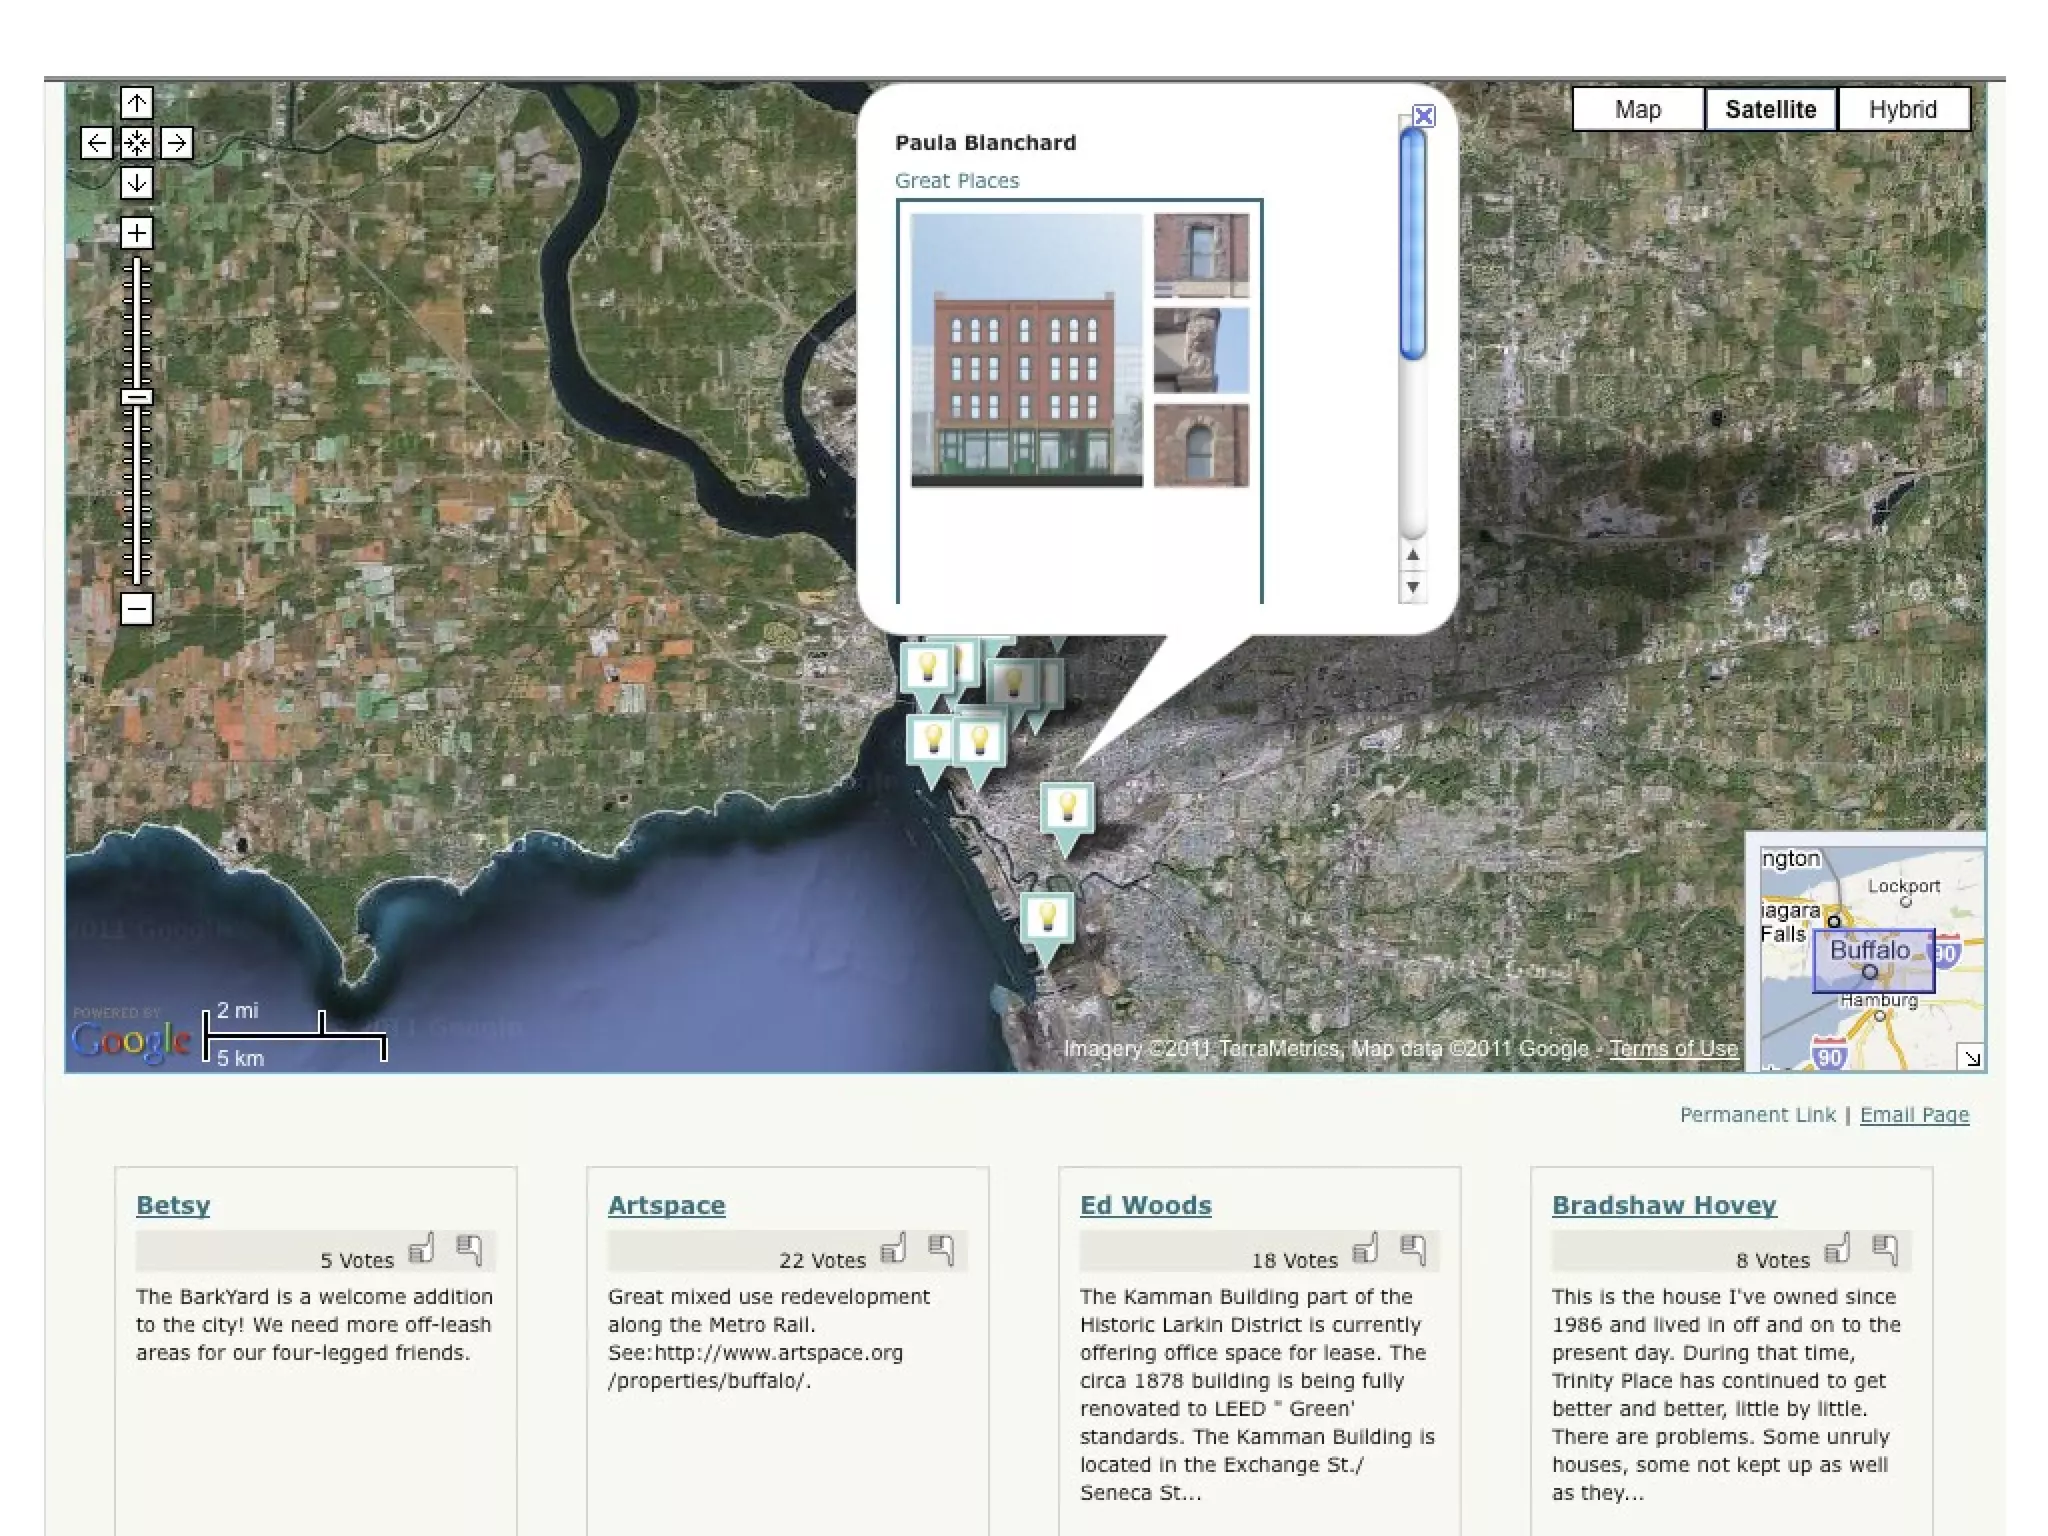This screenshot has width=2048, height=1536.
Task: Zoom in with the plus button
Action: (137, 233)
